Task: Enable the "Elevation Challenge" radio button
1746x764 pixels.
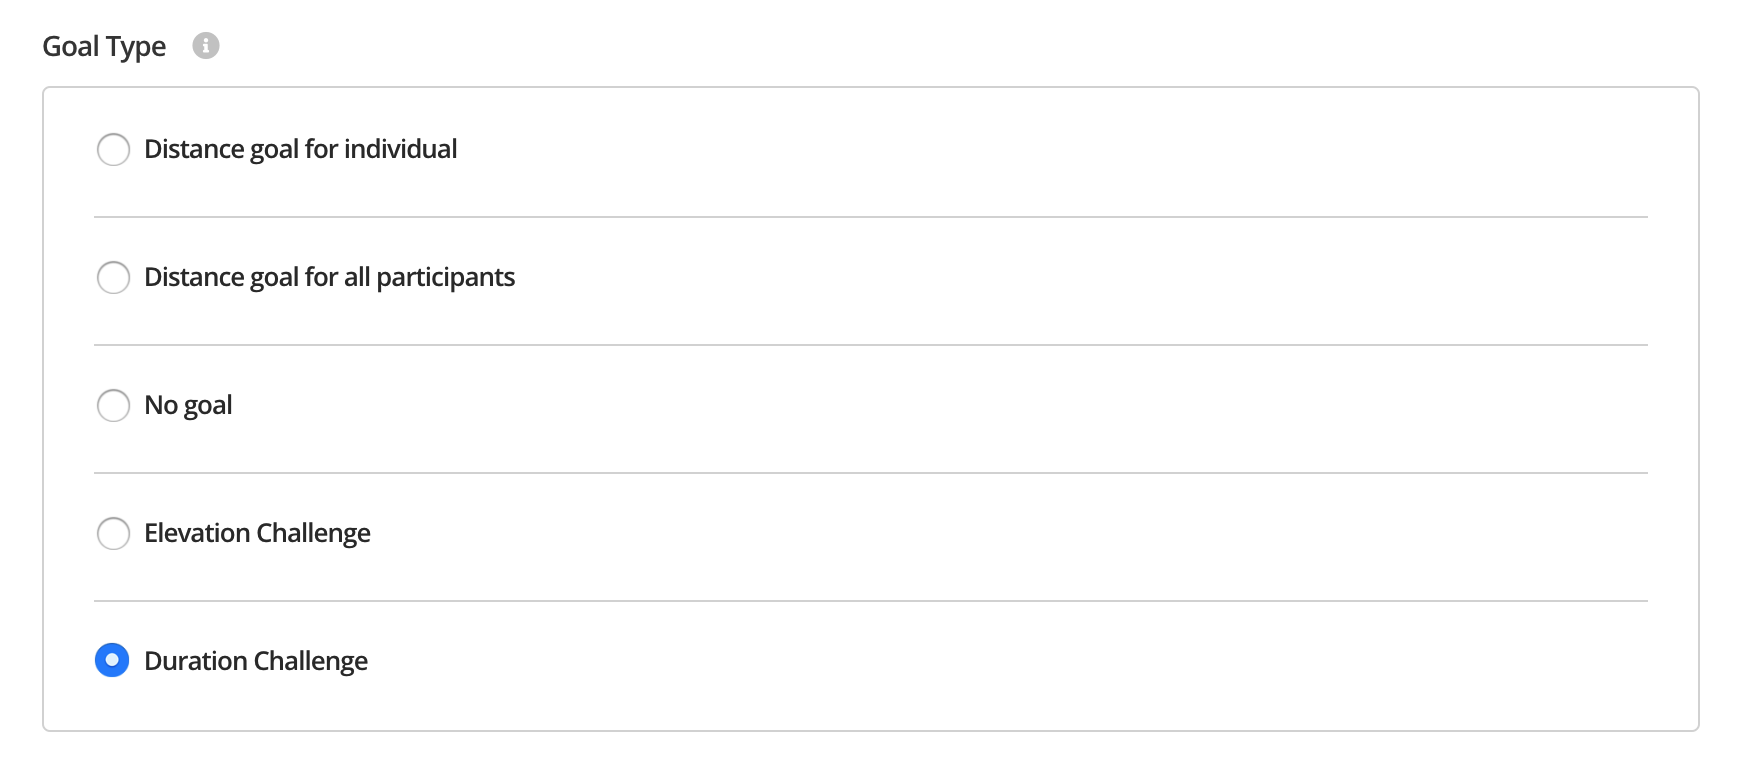Action: pyautogui.click(x=113, y=534)
